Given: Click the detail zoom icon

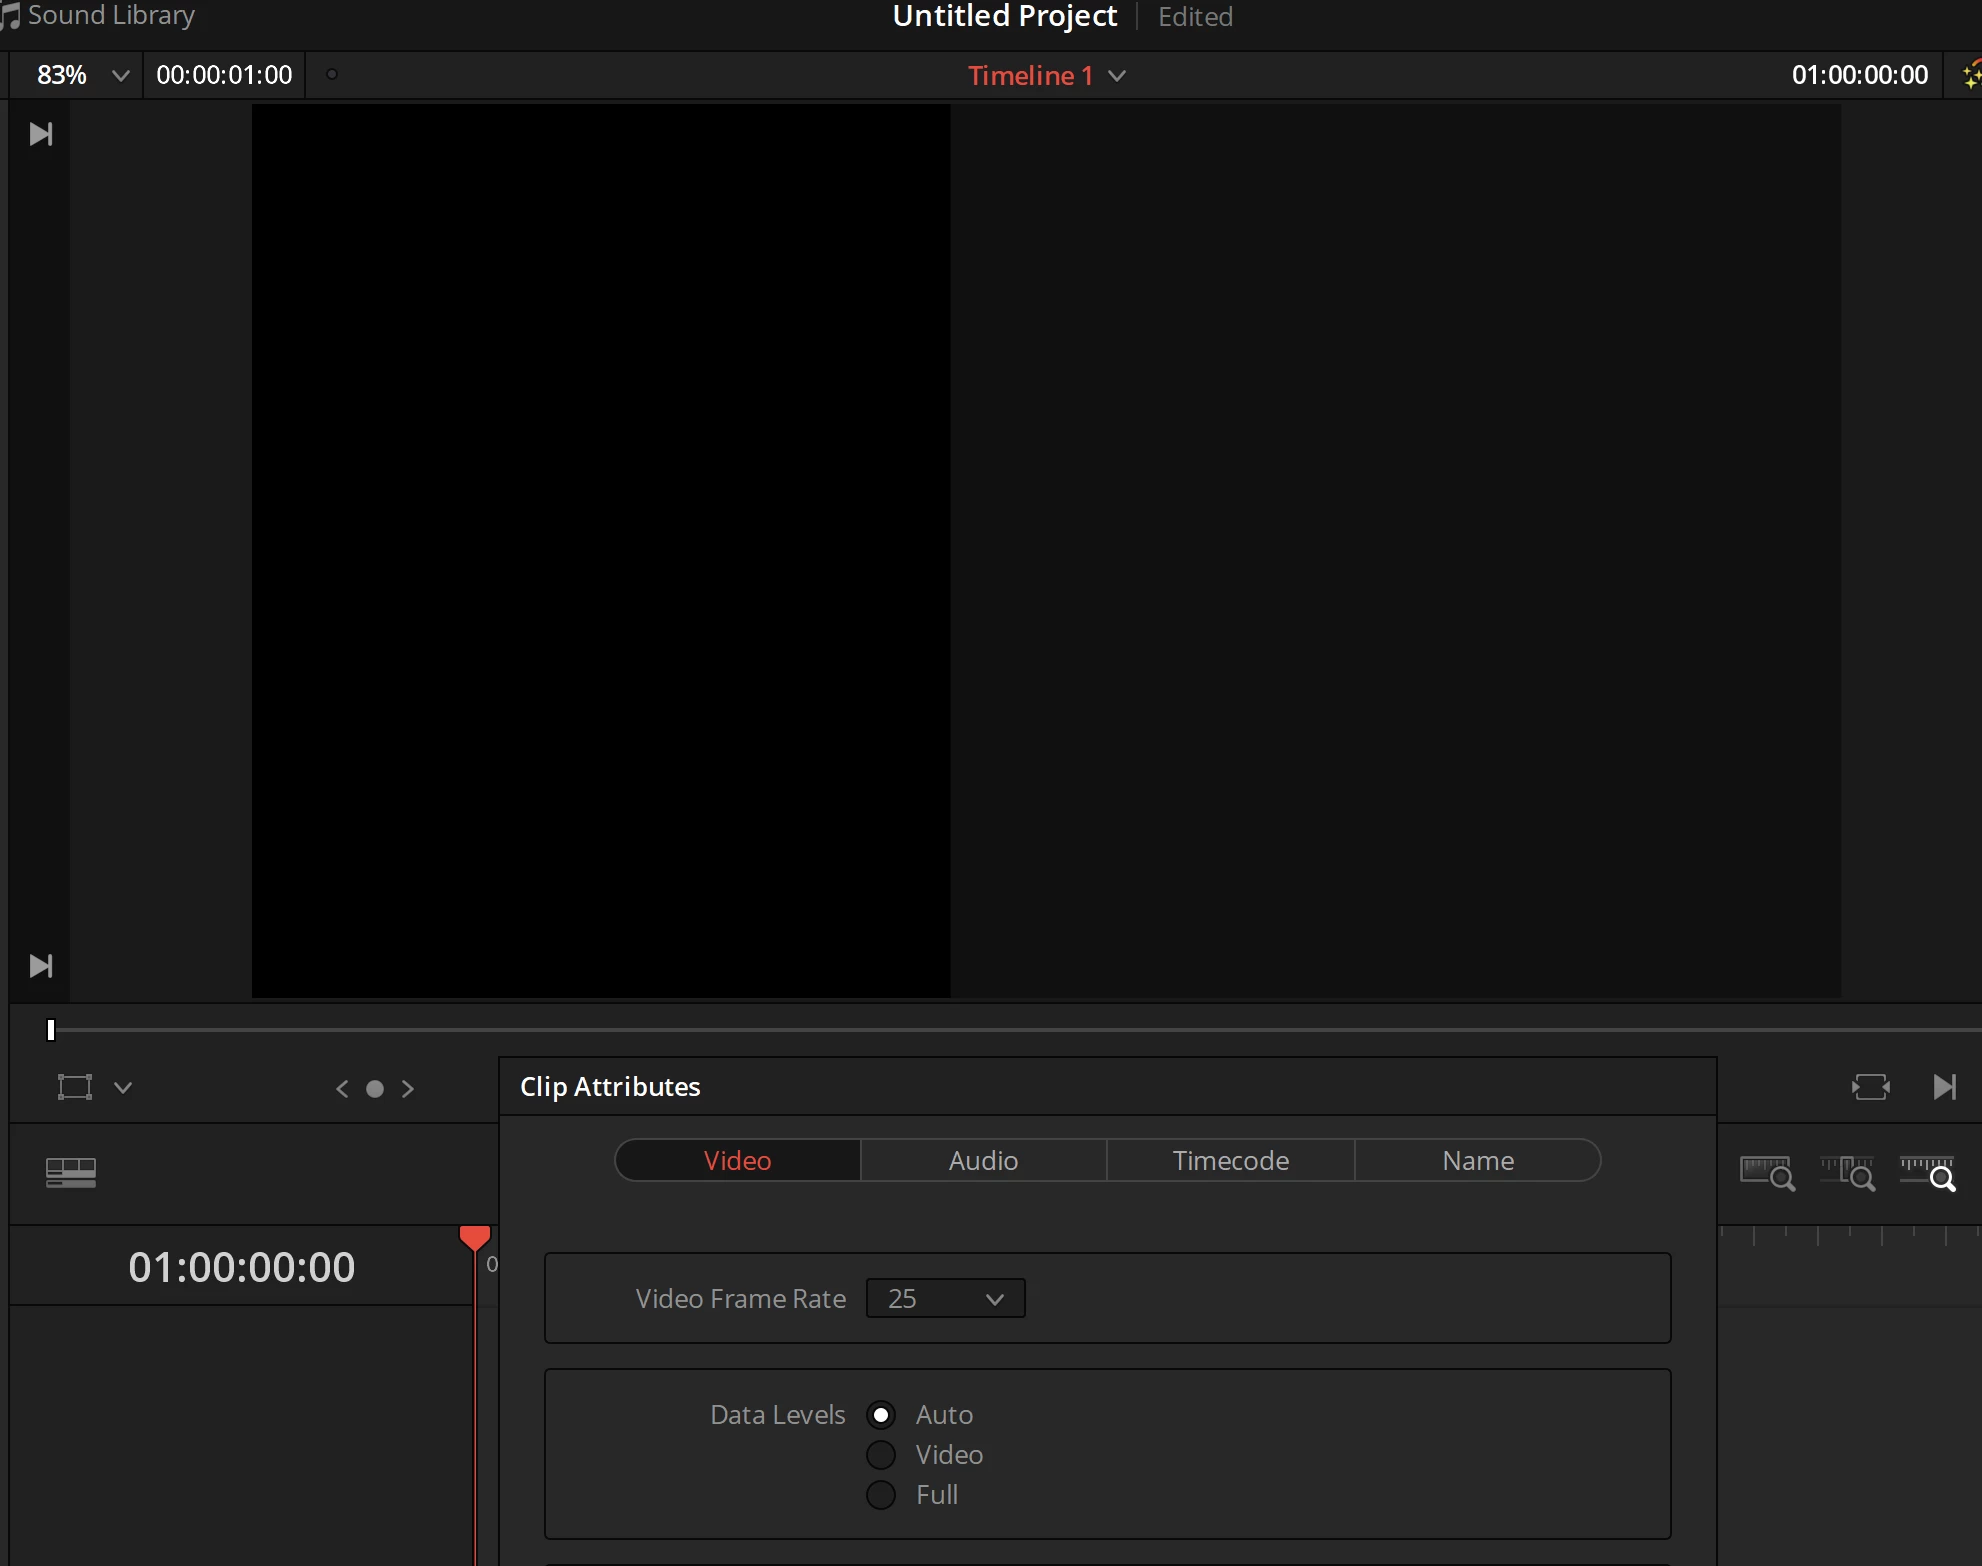Looking at the screenshot, I should point(1847,1173).
